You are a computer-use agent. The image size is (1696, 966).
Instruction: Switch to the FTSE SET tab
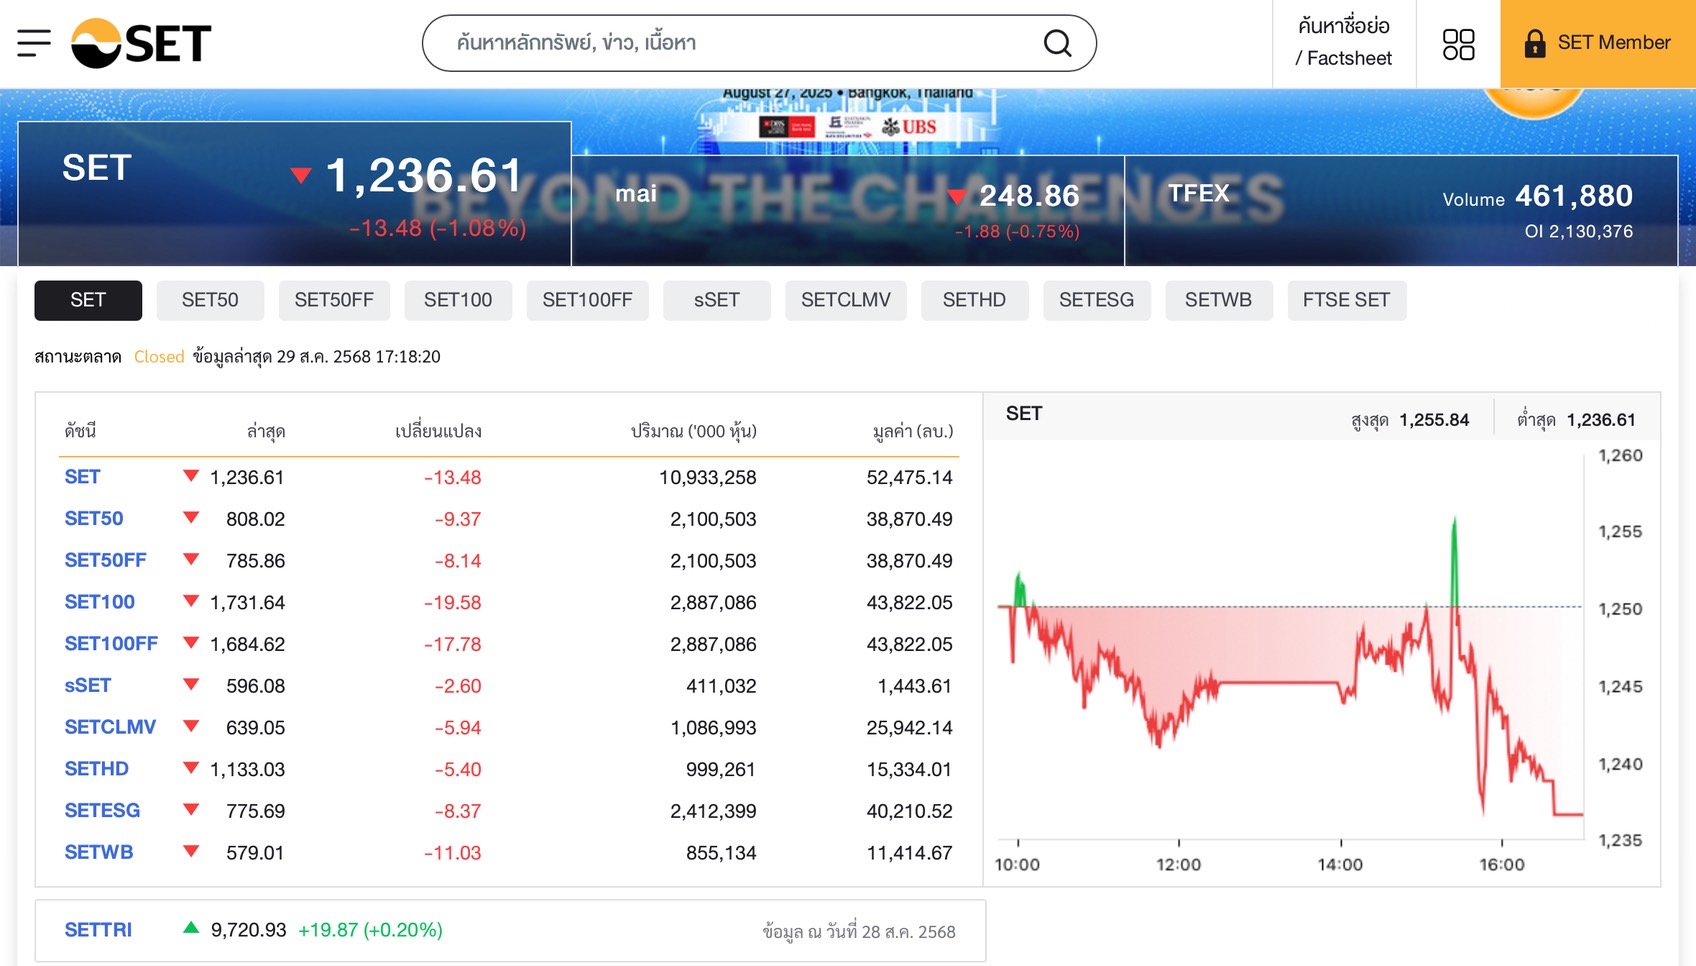click(1346, 300)
